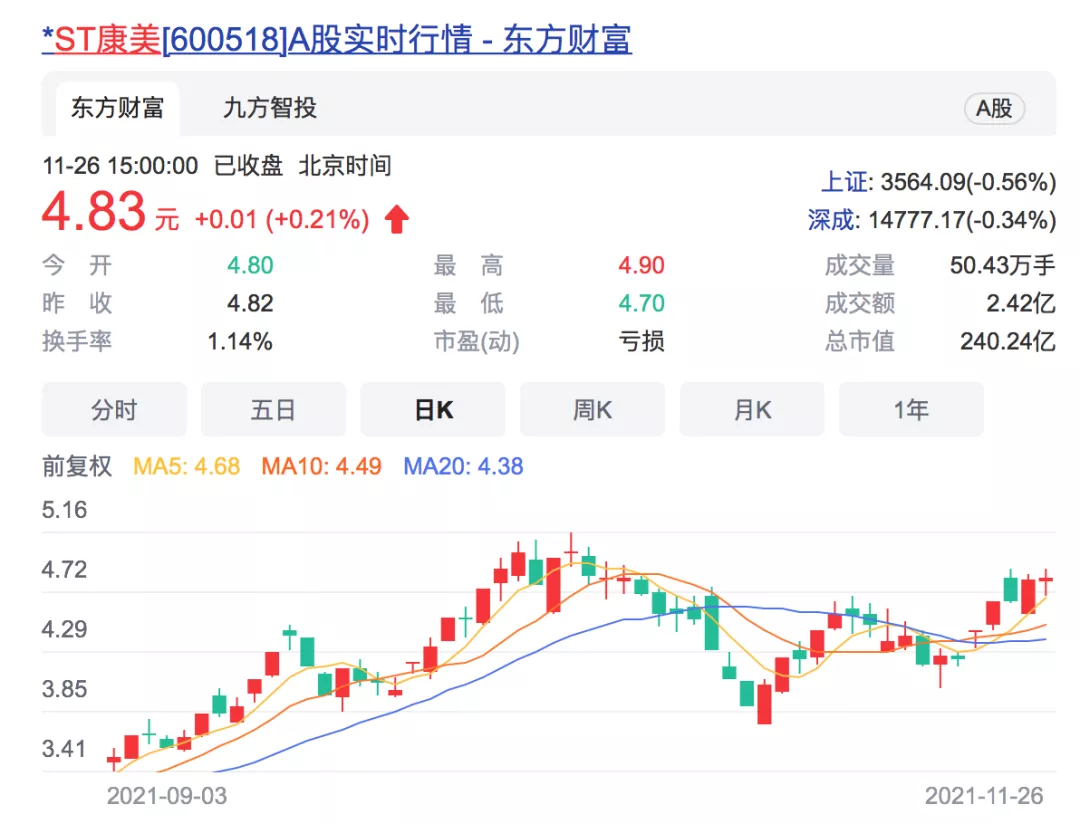Show the 1年 one-year chart
This screenshot has height=824, width=1080.
click(x=911, y=410)
